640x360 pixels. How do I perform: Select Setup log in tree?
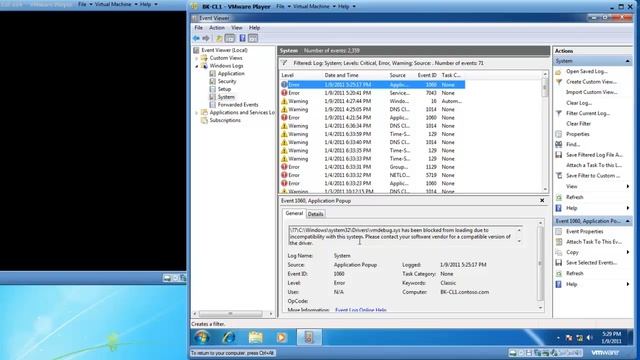tap(224, 89)
